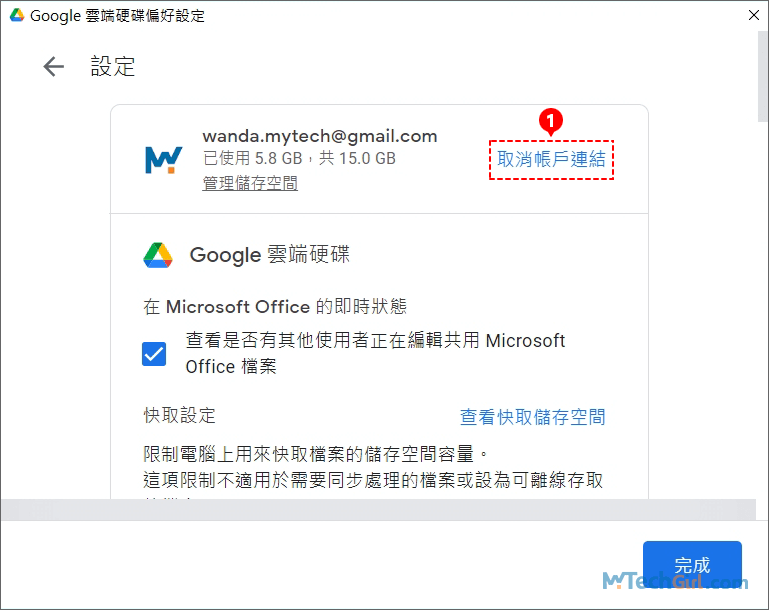Click 取消帳戶連結 to disconnect account
Viewport: 769px width, 610px height.
pos(551,159)
